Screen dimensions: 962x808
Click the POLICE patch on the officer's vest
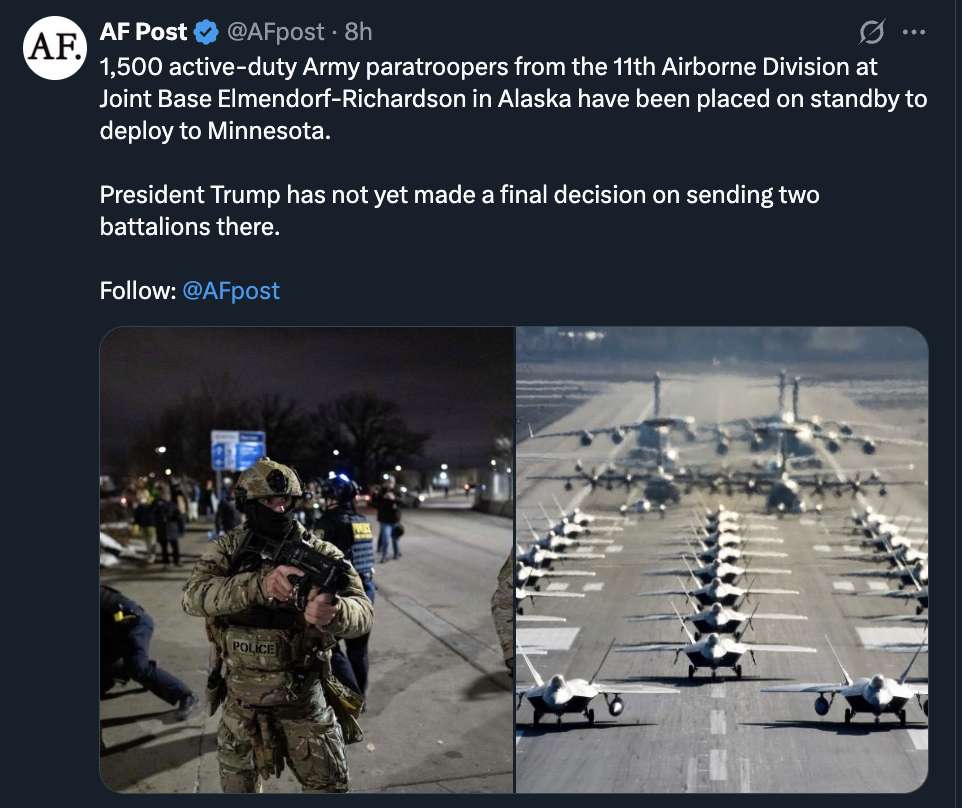[x=253, y=647]
